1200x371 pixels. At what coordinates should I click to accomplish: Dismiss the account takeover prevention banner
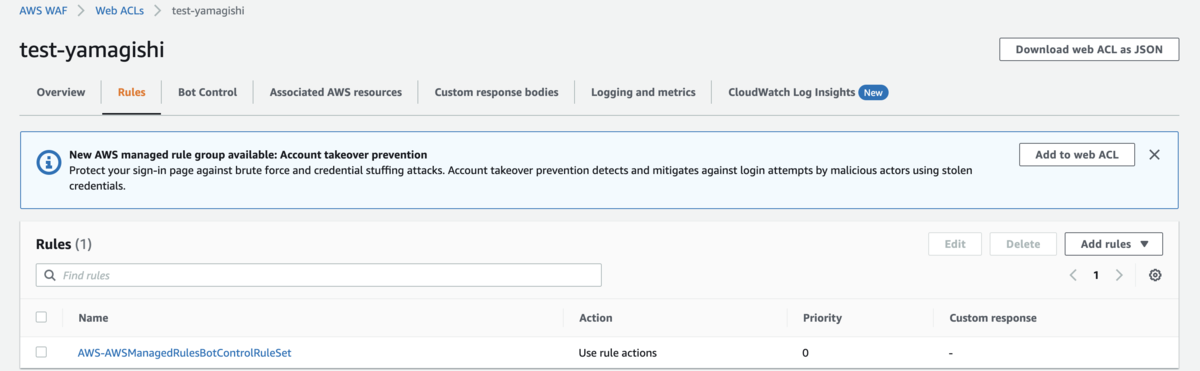[x=1154, y=155]
